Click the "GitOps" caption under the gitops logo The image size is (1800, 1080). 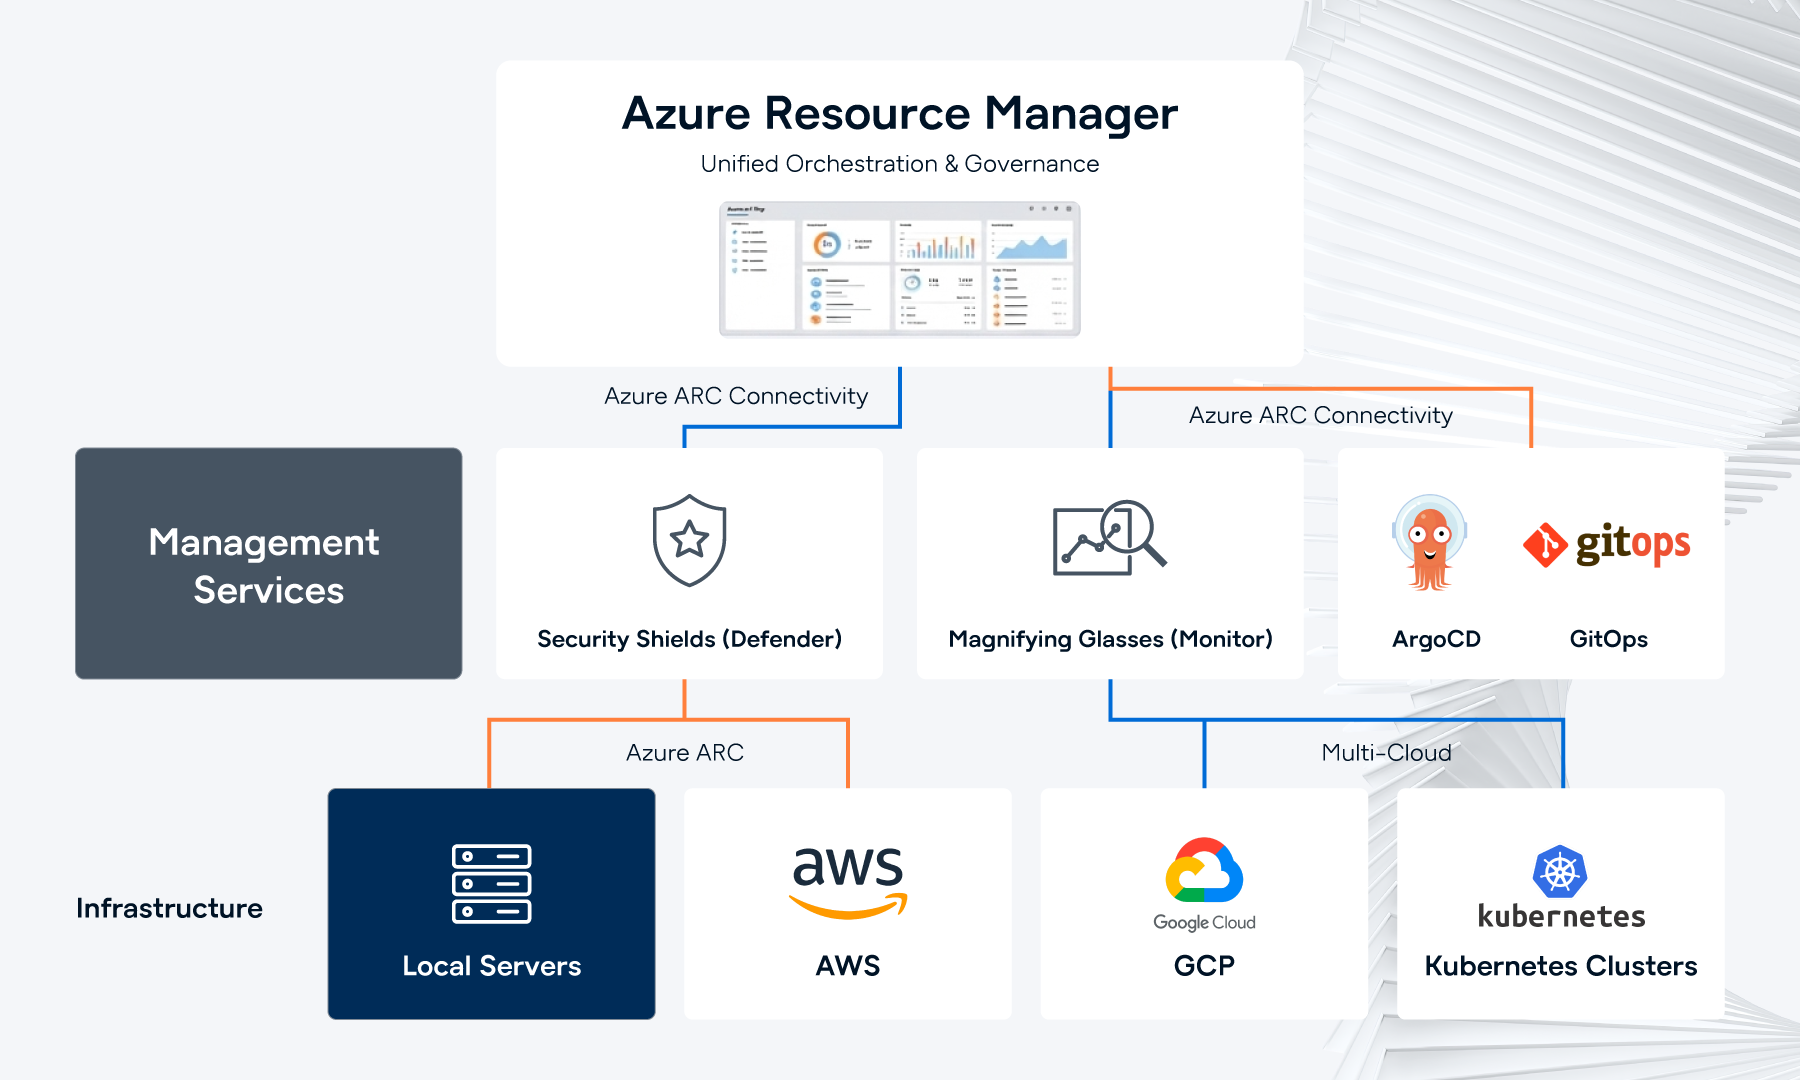(x=1609, y=639)
